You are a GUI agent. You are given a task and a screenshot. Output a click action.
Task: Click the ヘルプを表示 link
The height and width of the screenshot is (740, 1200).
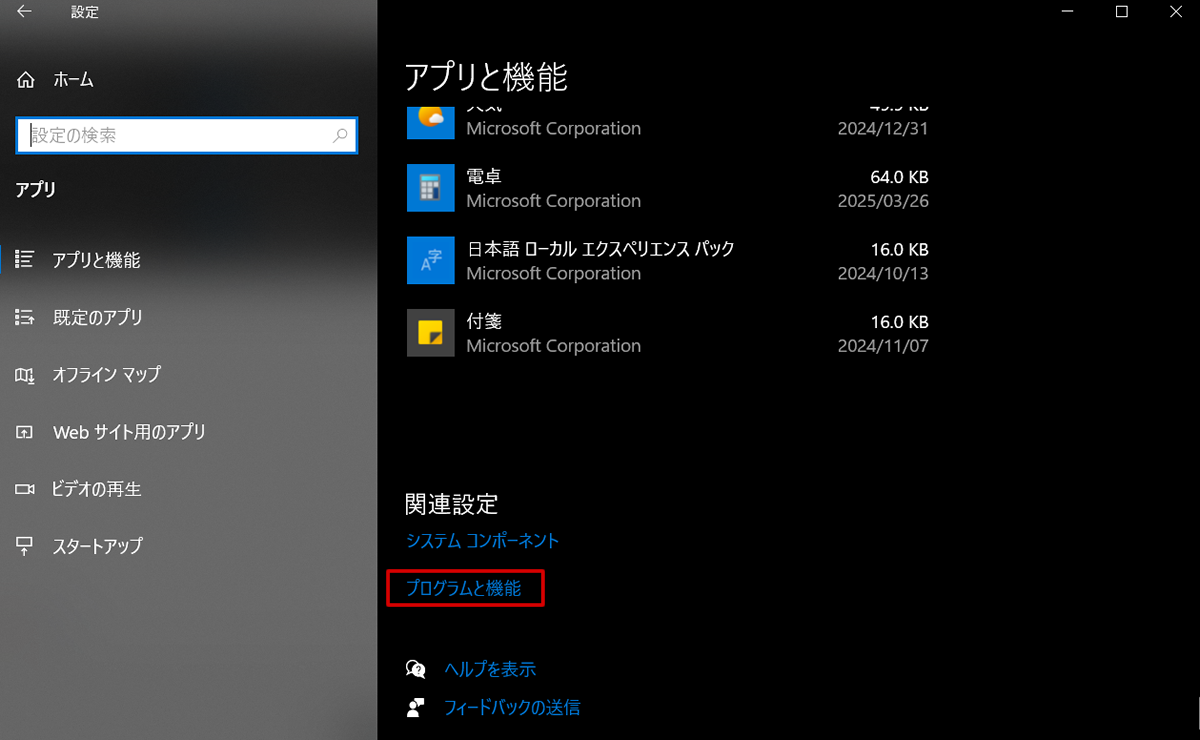pos(490,669)
